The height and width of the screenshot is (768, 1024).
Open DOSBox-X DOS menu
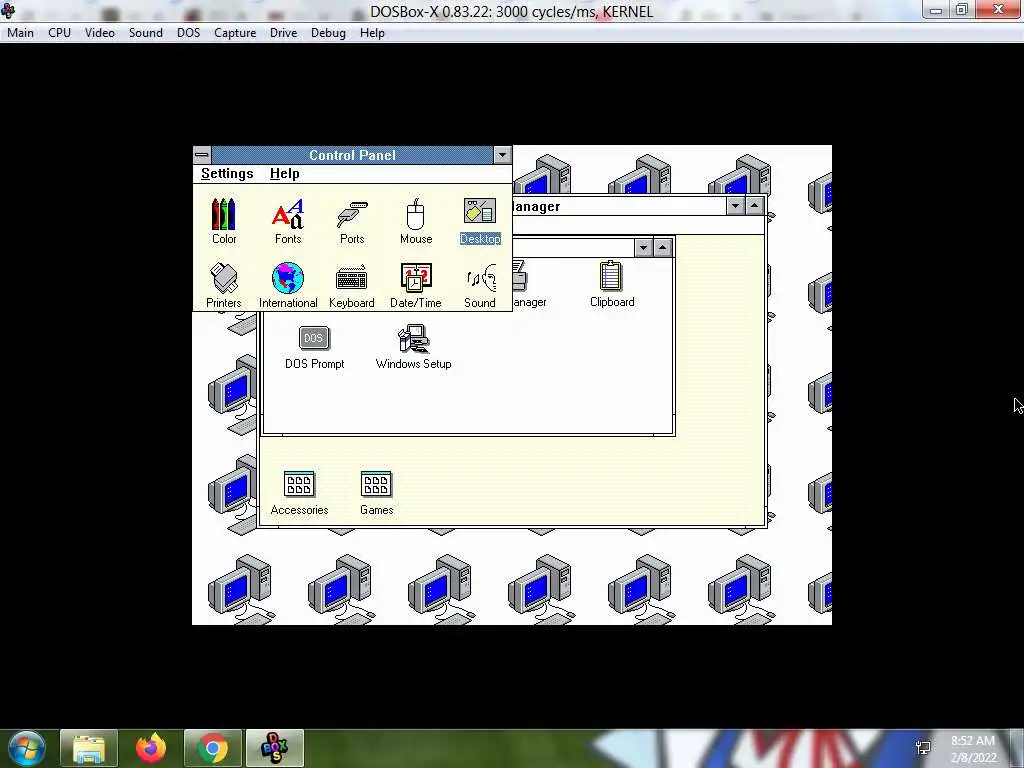188,33
